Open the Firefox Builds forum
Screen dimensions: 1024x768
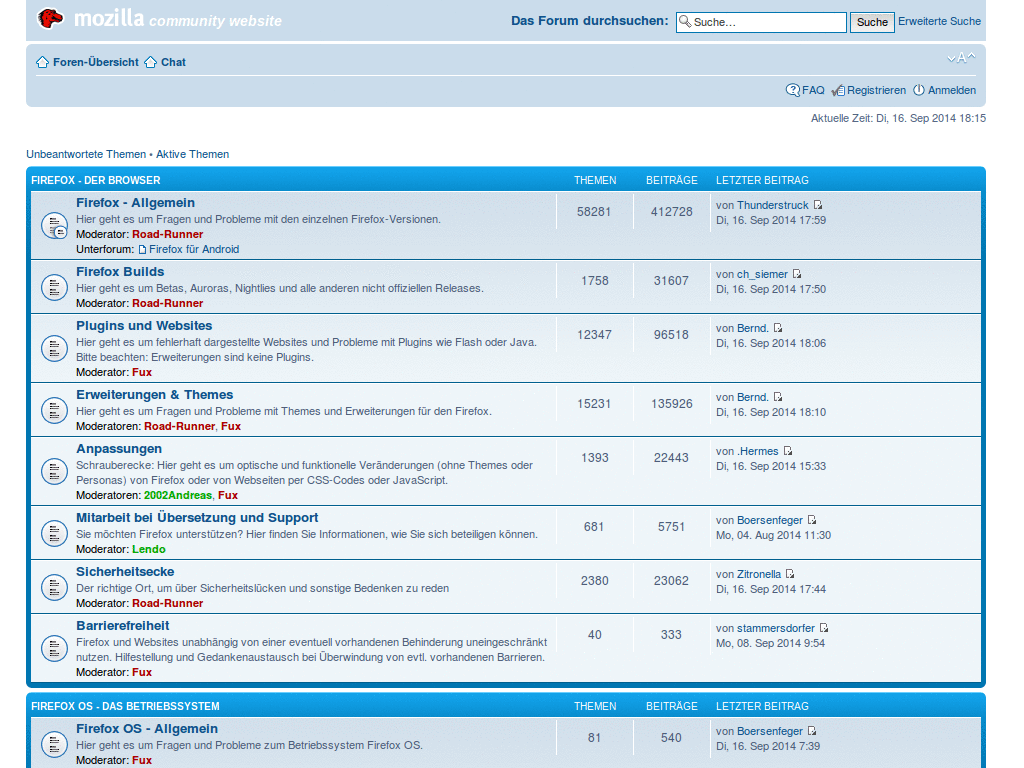click(119, 271)
